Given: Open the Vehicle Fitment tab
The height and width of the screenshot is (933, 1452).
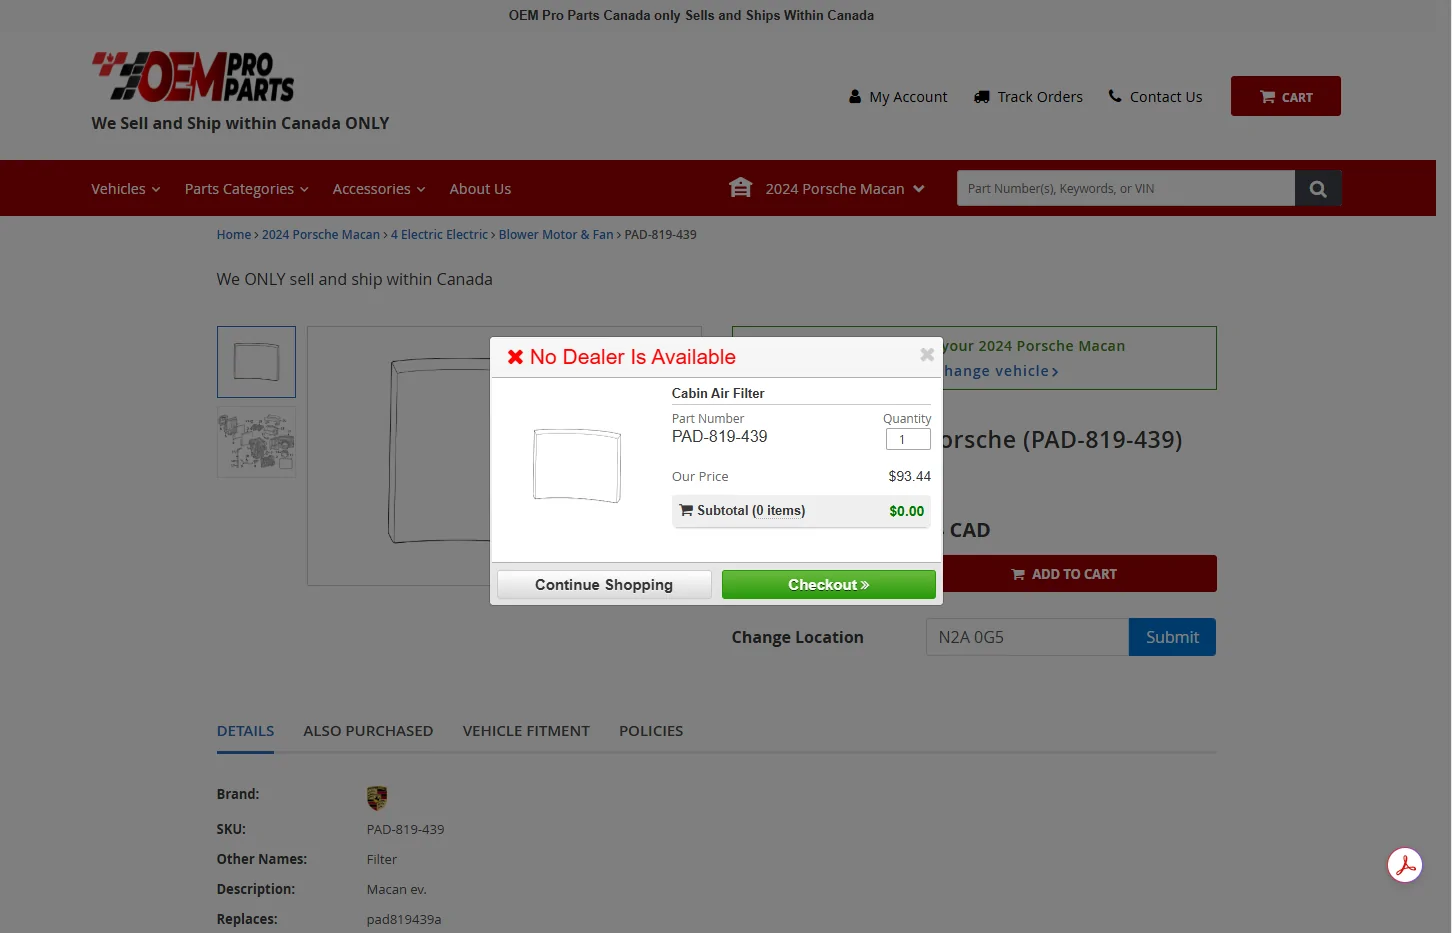Looking at the screenshot, I should (x=526, y=731).
